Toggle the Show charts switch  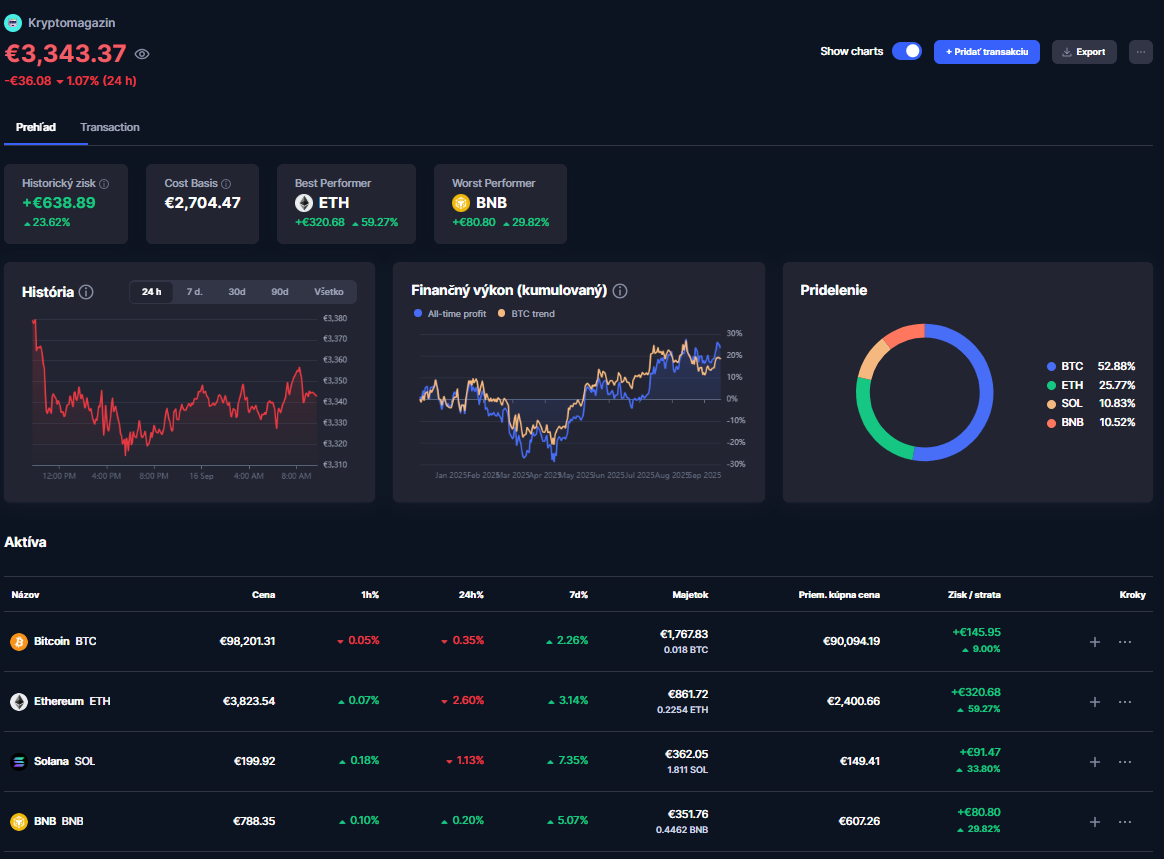coord(906,51)
